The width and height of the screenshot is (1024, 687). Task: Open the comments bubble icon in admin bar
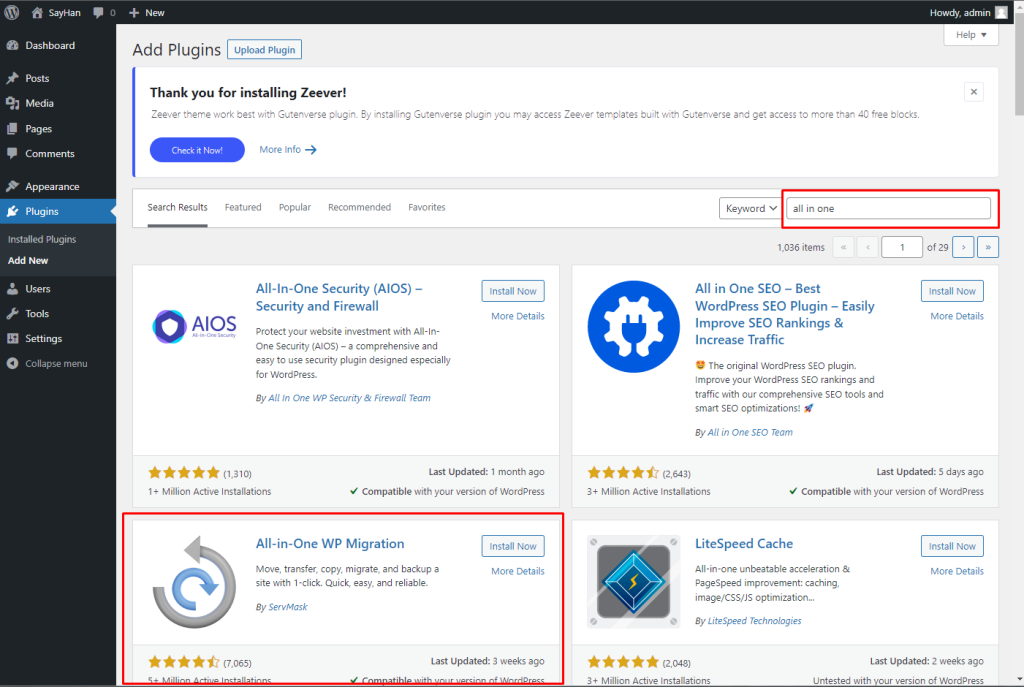tap(98, 12)
